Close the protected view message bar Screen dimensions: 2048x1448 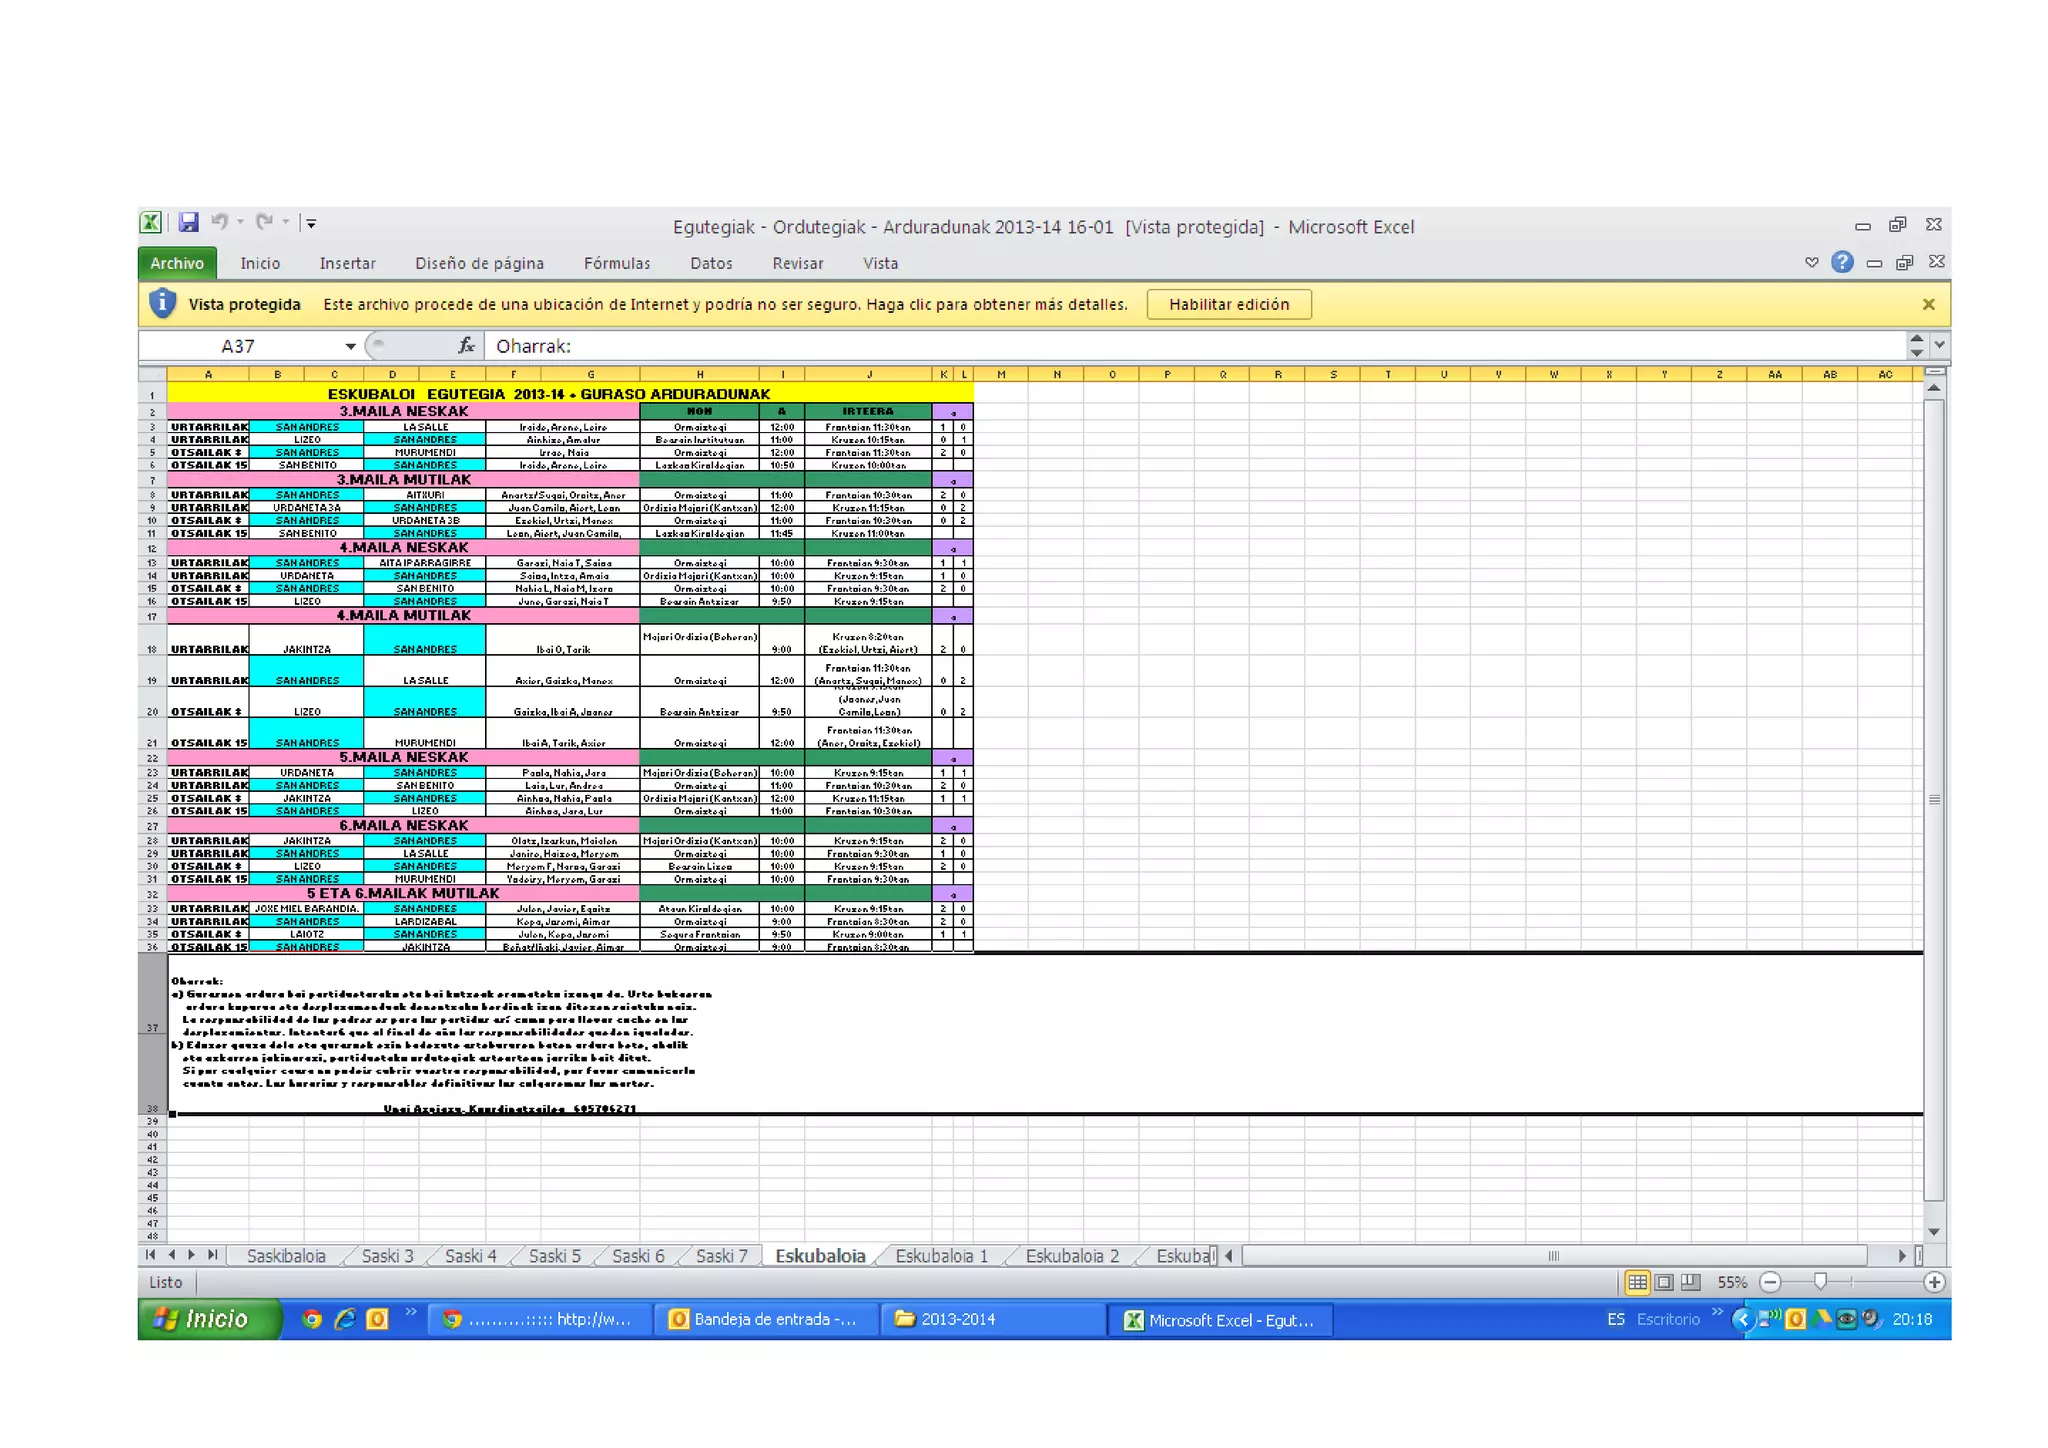tap(1928, 305)
